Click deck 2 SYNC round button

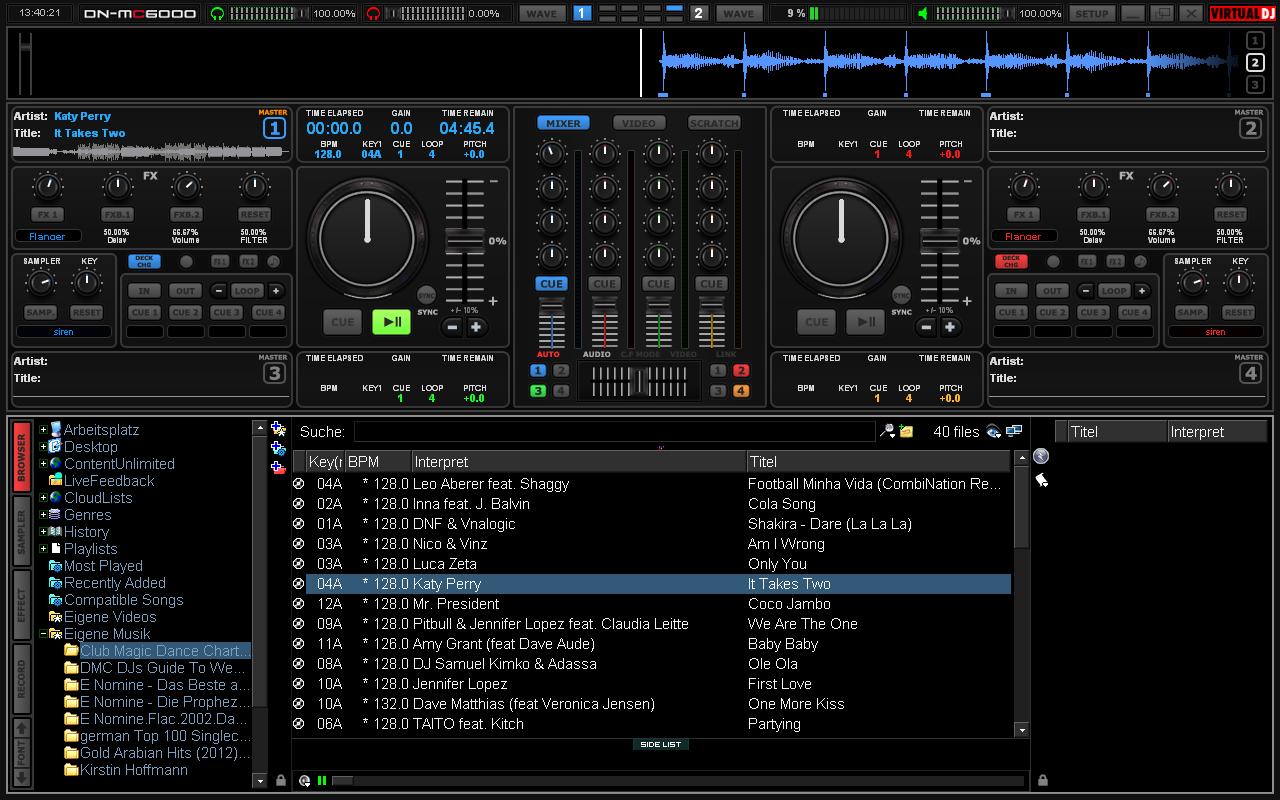coord(901,295)
